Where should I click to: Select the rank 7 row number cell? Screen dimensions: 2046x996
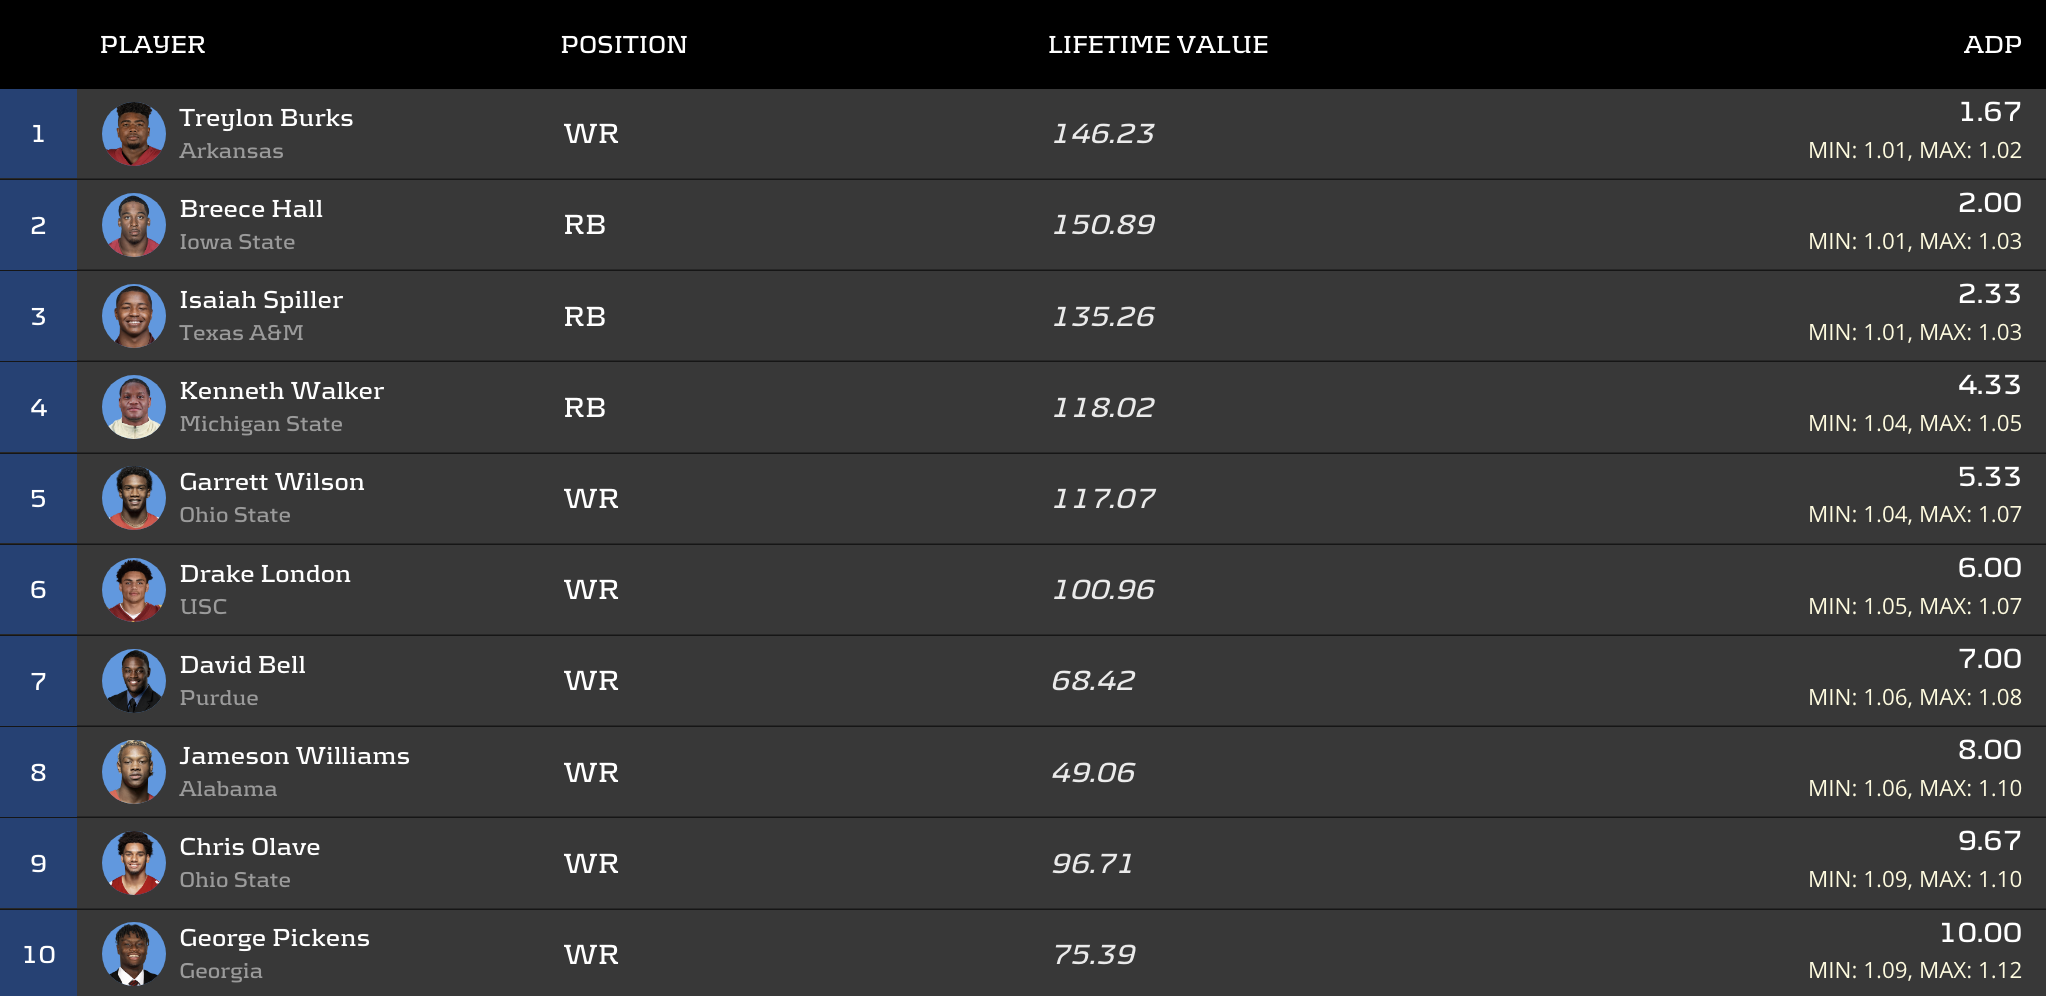click(x=38, y=681)
